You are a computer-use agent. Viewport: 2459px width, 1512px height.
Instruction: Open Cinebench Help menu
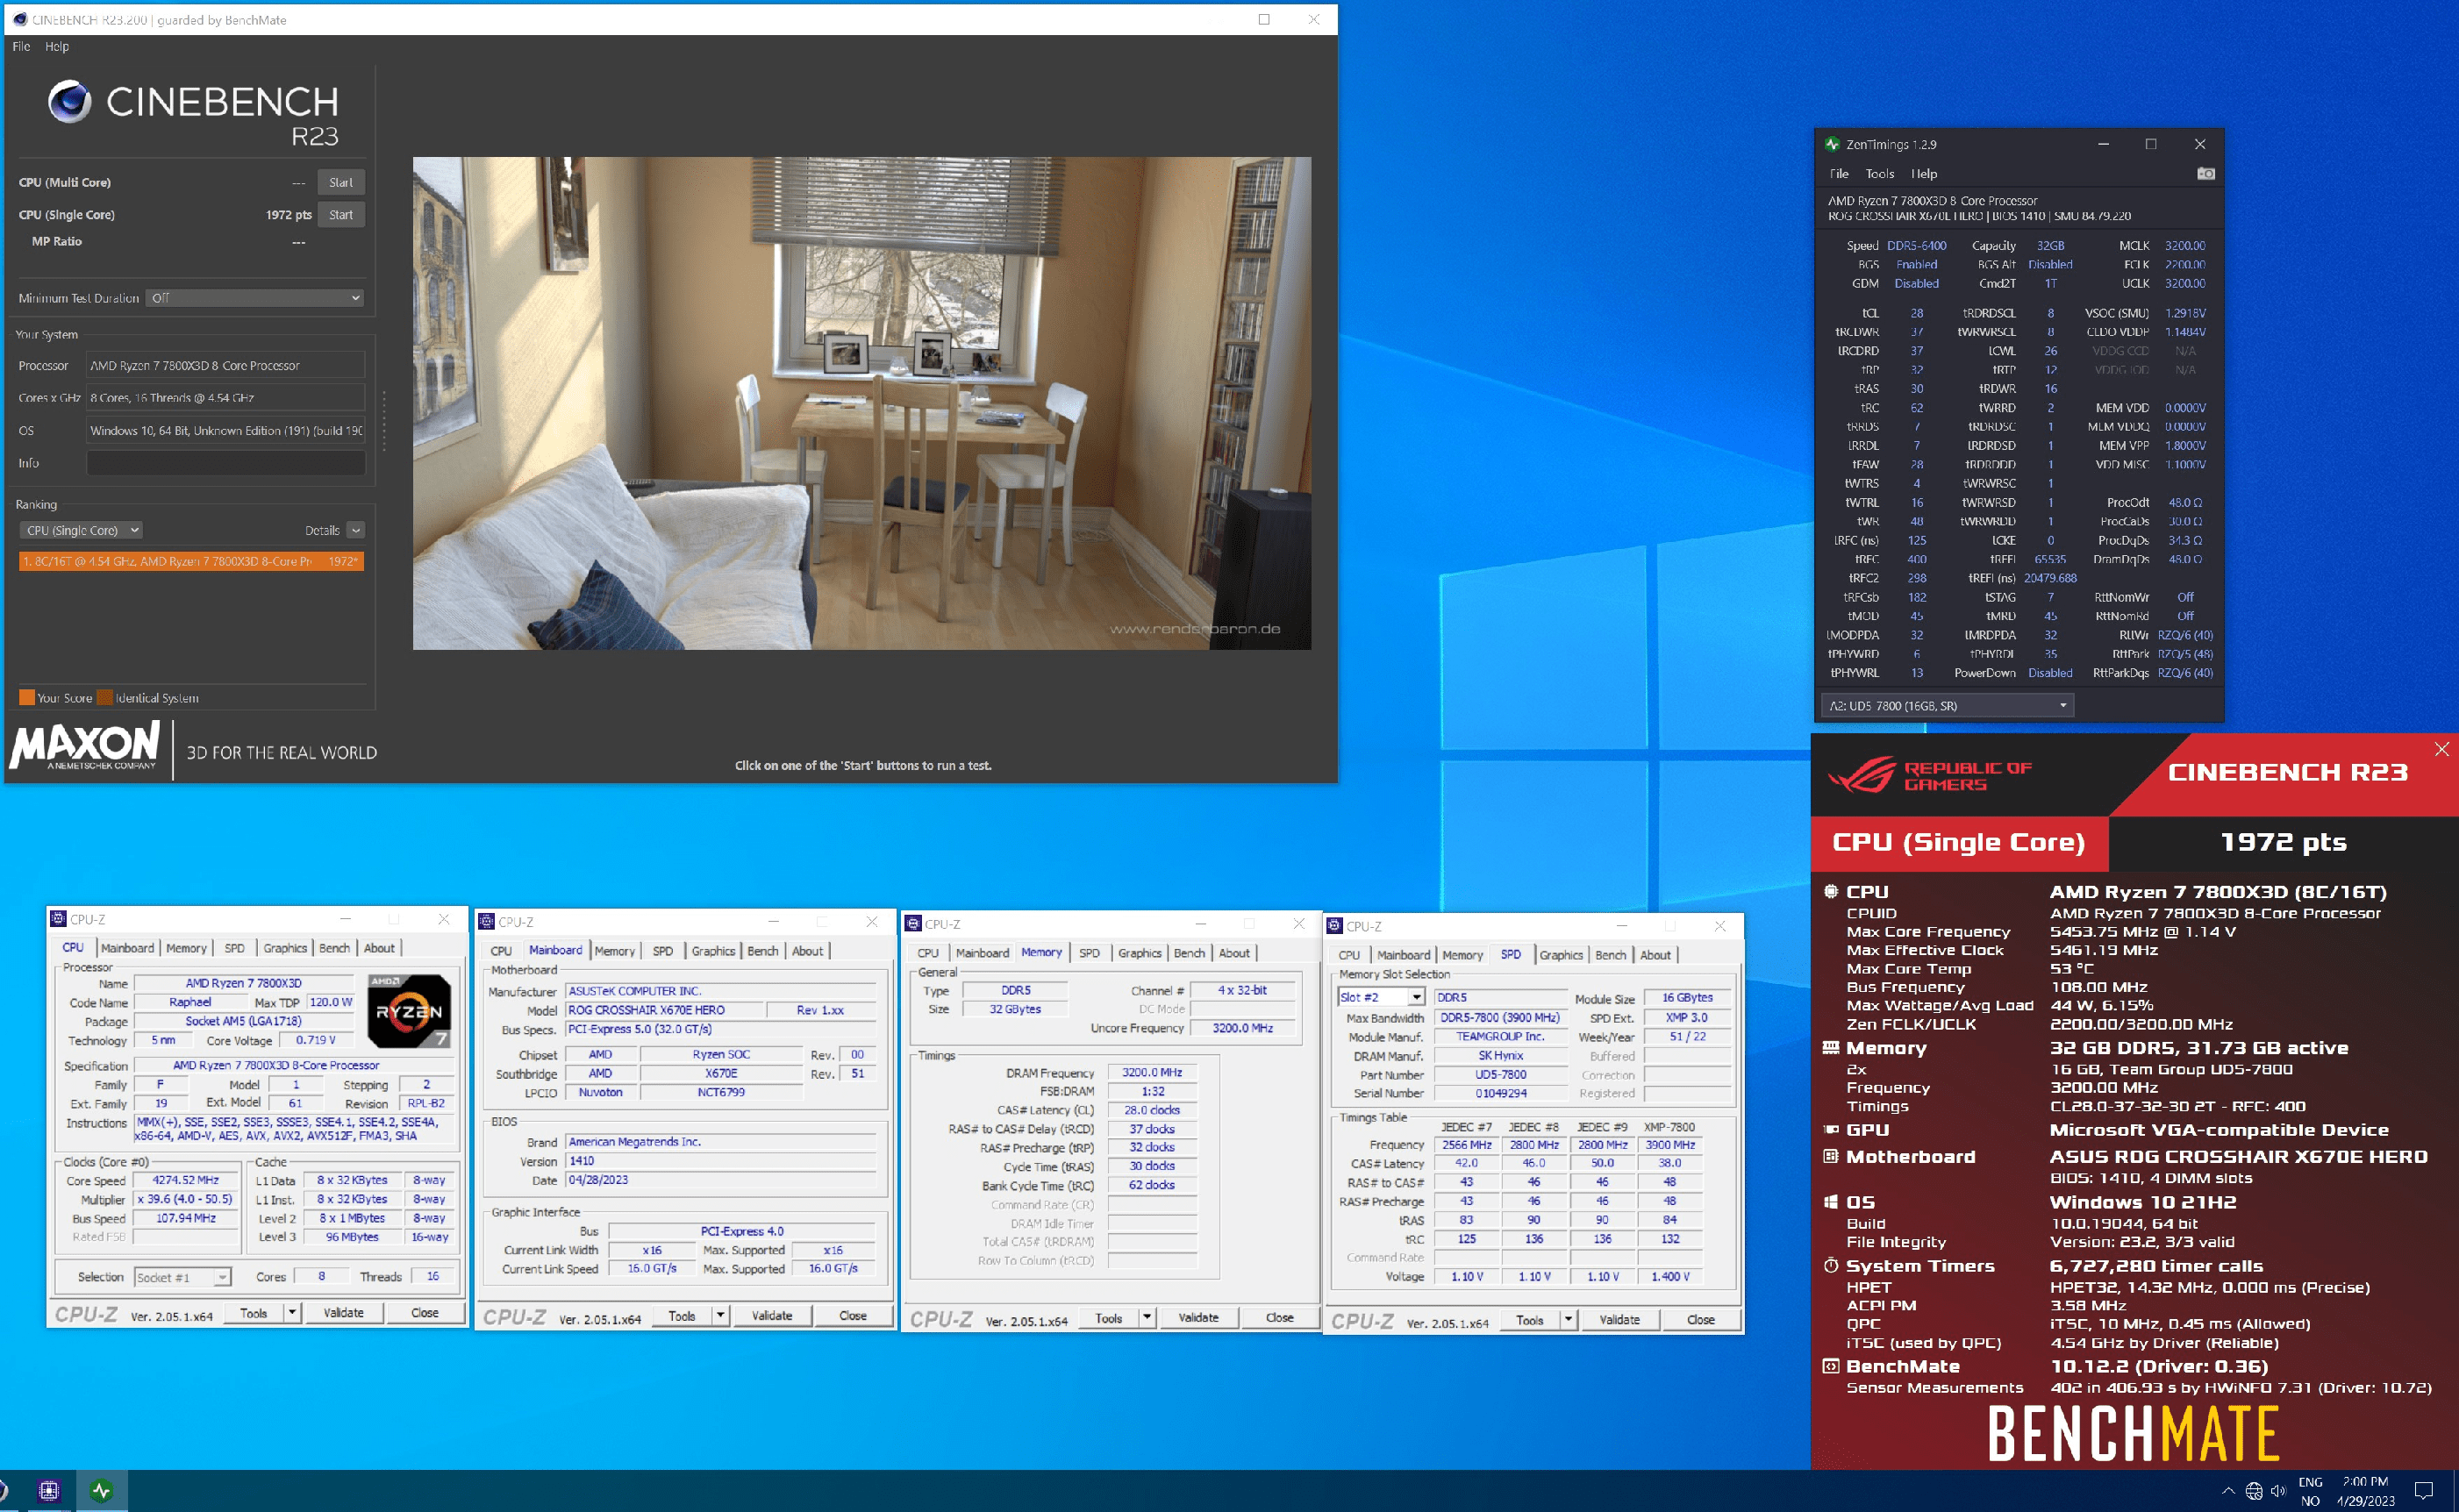tap(57, 46)
